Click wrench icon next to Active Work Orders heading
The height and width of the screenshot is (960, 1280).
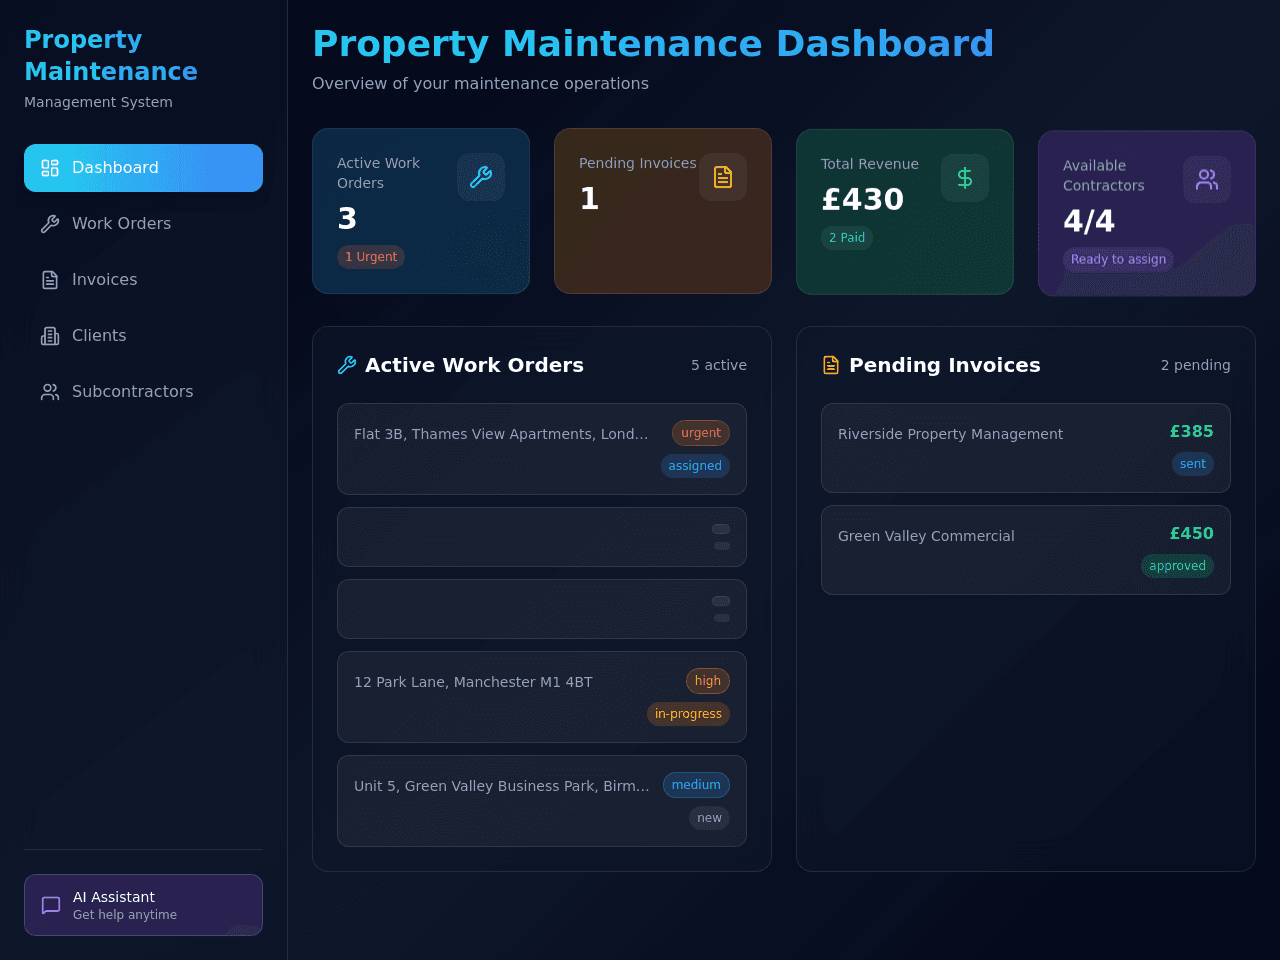tap(347, 365)
